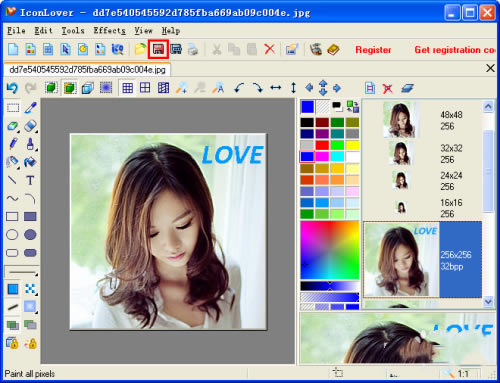Screen dimensions: 500x383
Task: Flip vertically with double-headed vertical arrow
Action: click(293, 88)
